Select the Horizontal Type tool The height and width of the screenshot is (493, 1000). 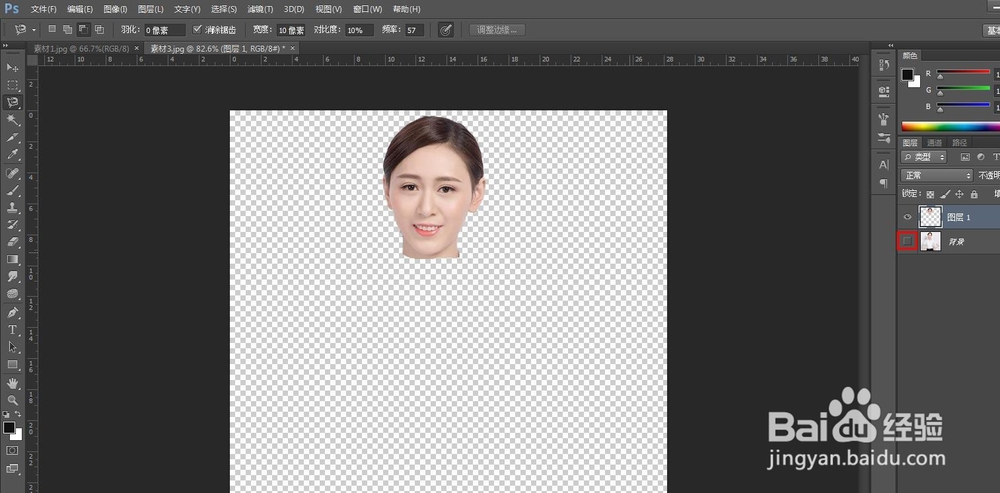pos(12,330)
